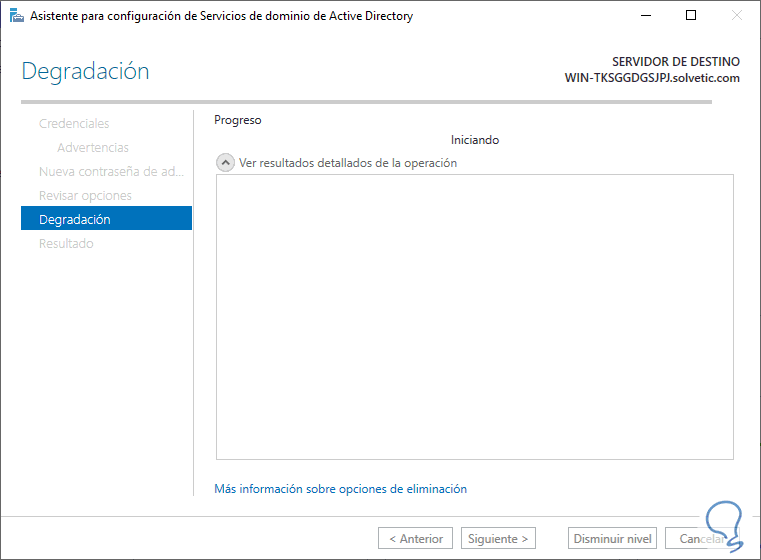The height and width of the screenshot is (560, 761).
Task: Click server name WIN-TKSGGDGSJPJ.solvetic.com
Action: point(652,78)
